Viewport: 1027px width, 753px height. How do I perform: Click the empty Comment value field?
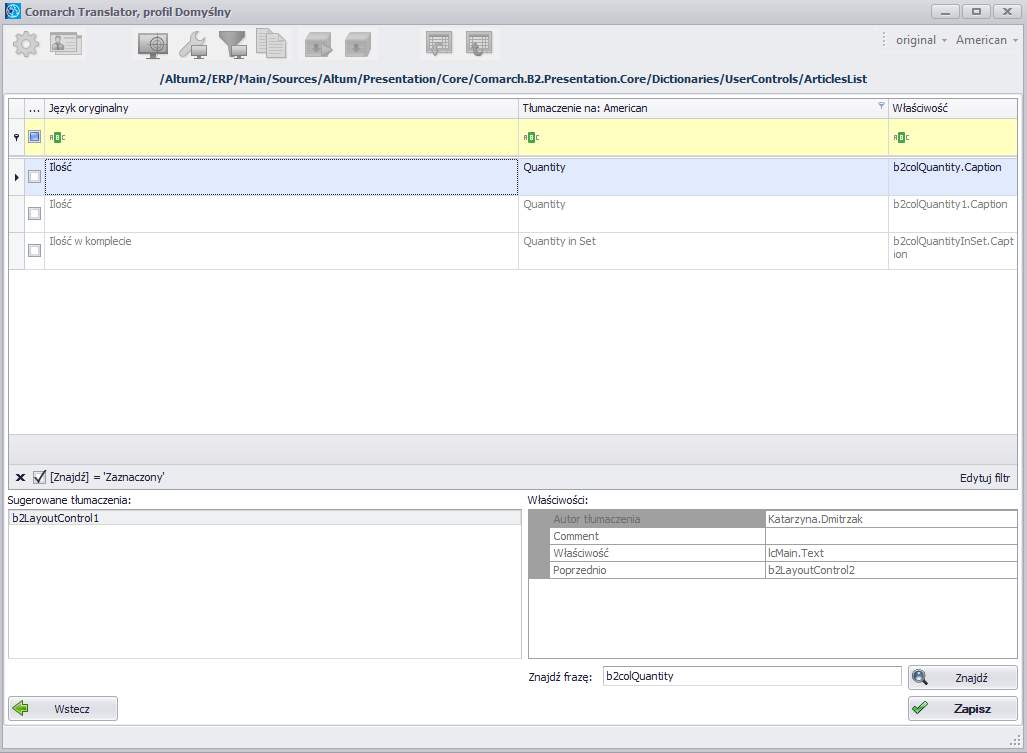(891, 536)
